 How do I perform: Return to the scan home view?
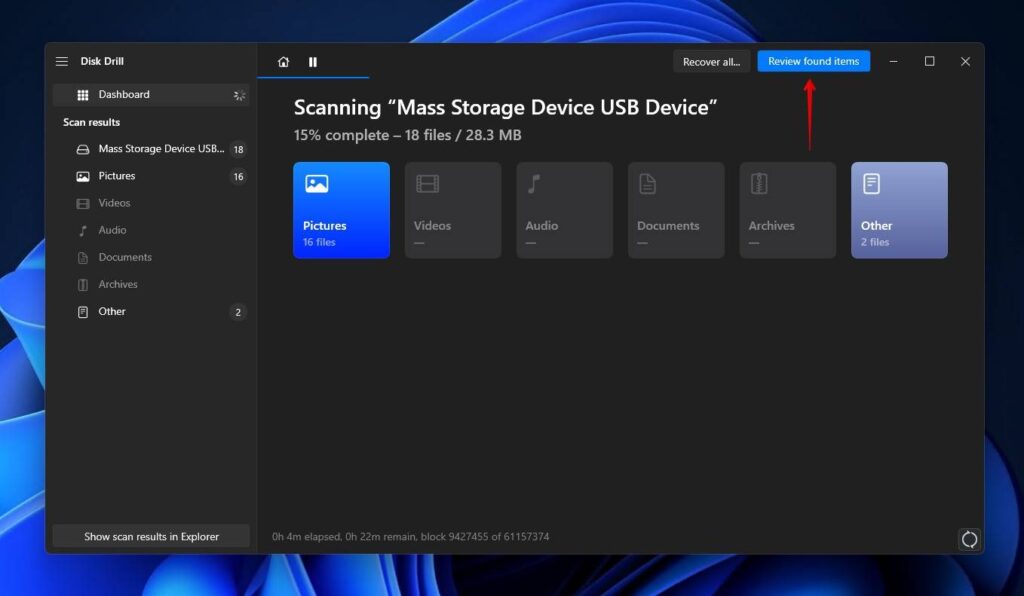[282, 61]
